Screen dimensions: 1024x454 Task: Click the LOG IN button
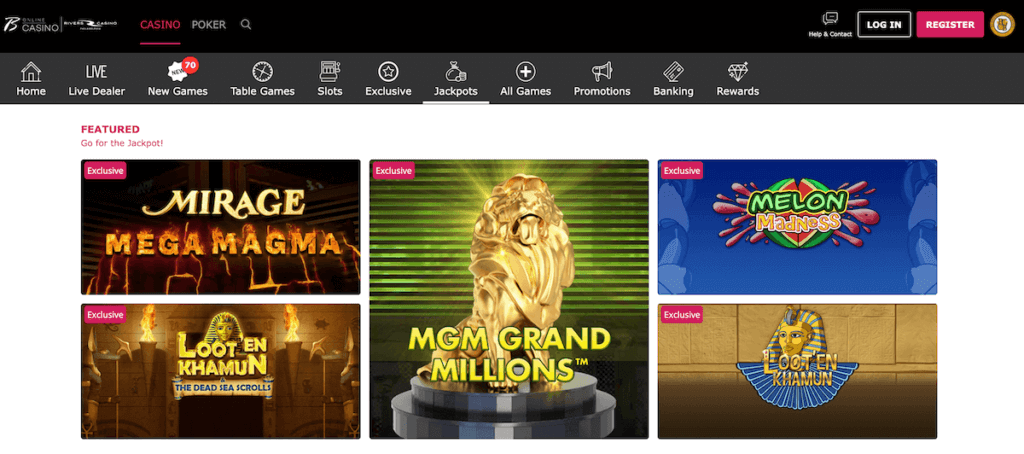pos(884,24)
